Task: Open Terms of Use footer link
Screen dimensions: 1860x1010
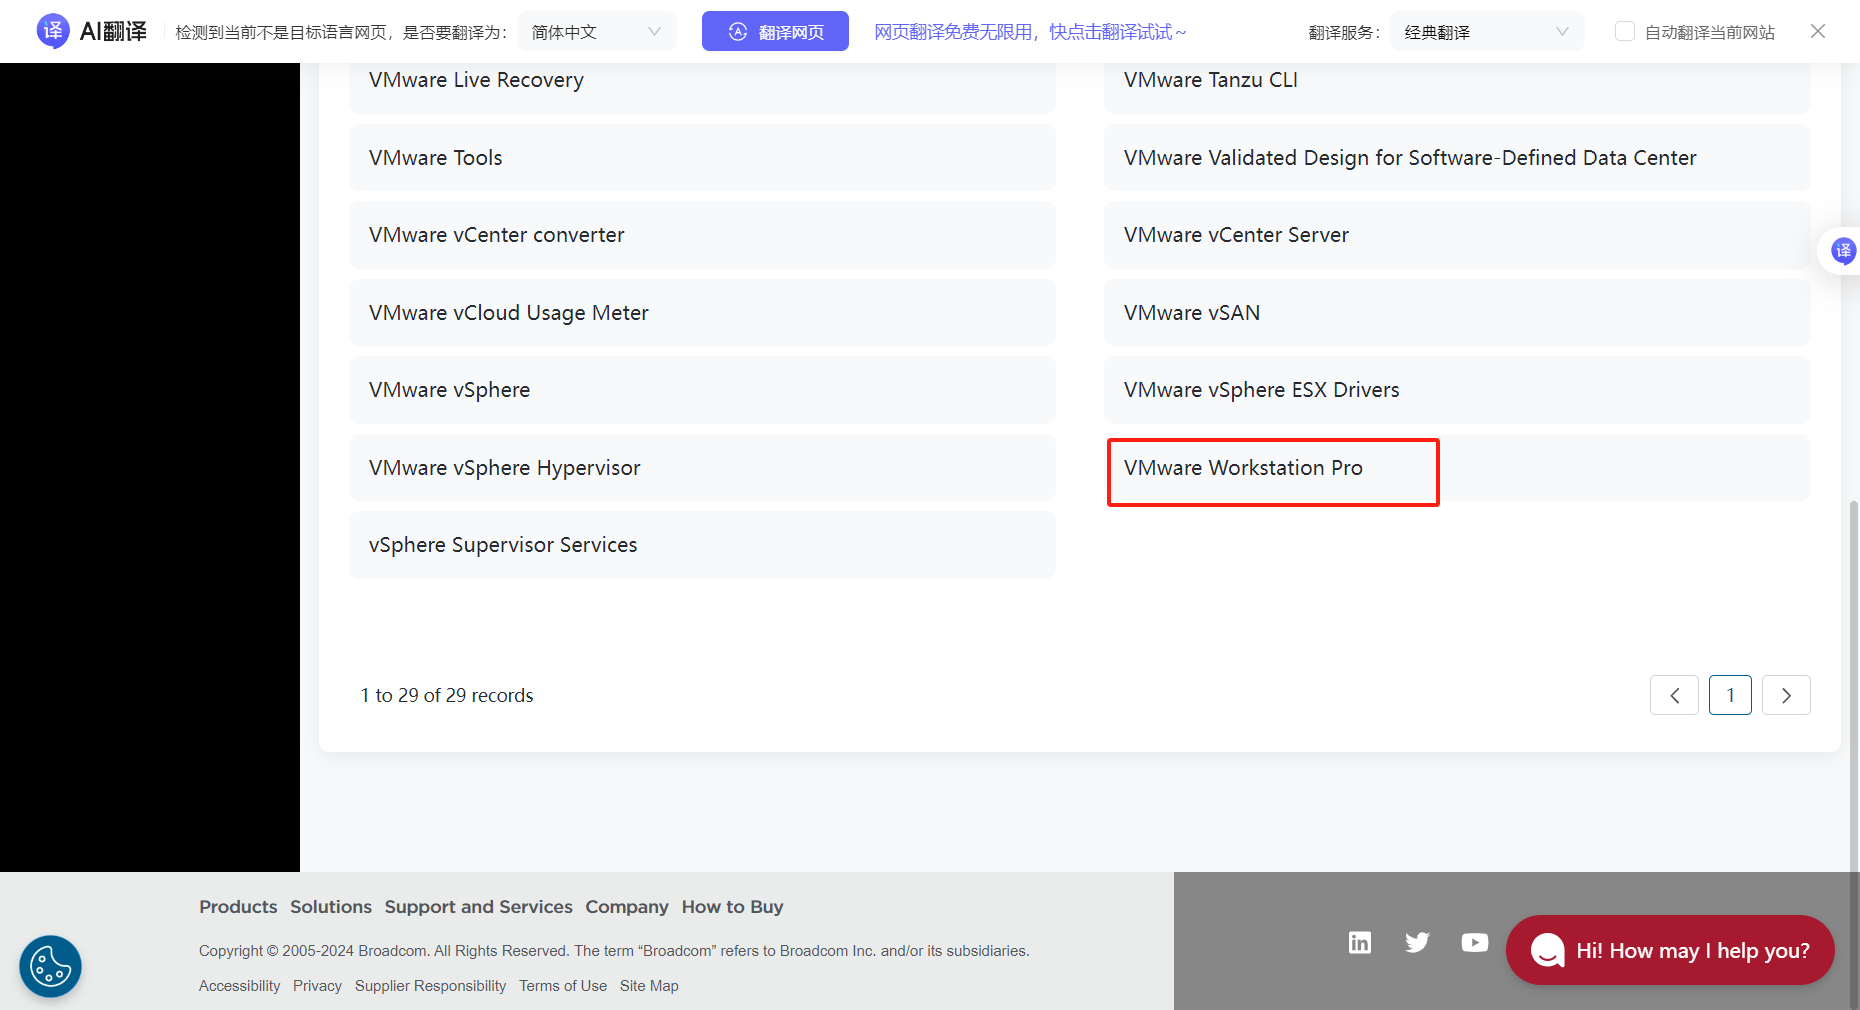Action: [563, 986]
